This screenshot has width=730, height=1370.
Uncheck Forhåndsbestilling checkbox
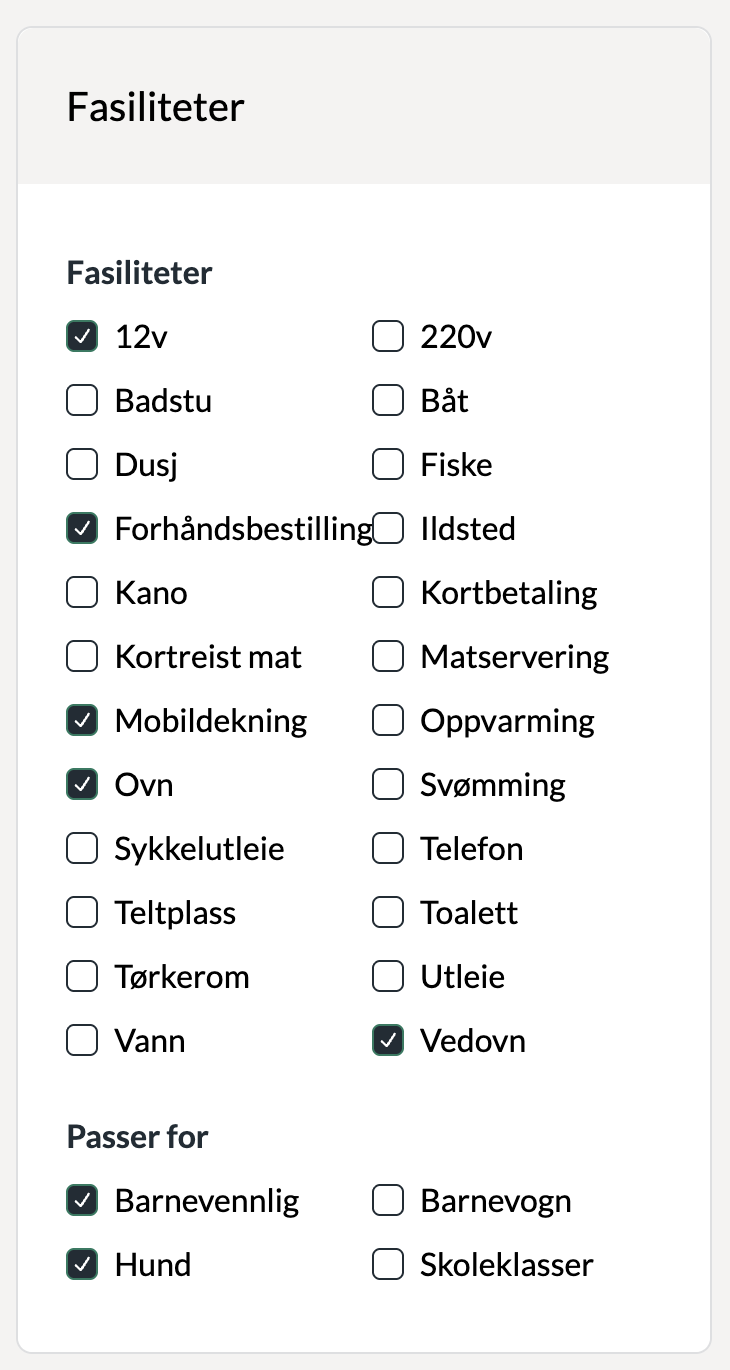click(82, 529)
